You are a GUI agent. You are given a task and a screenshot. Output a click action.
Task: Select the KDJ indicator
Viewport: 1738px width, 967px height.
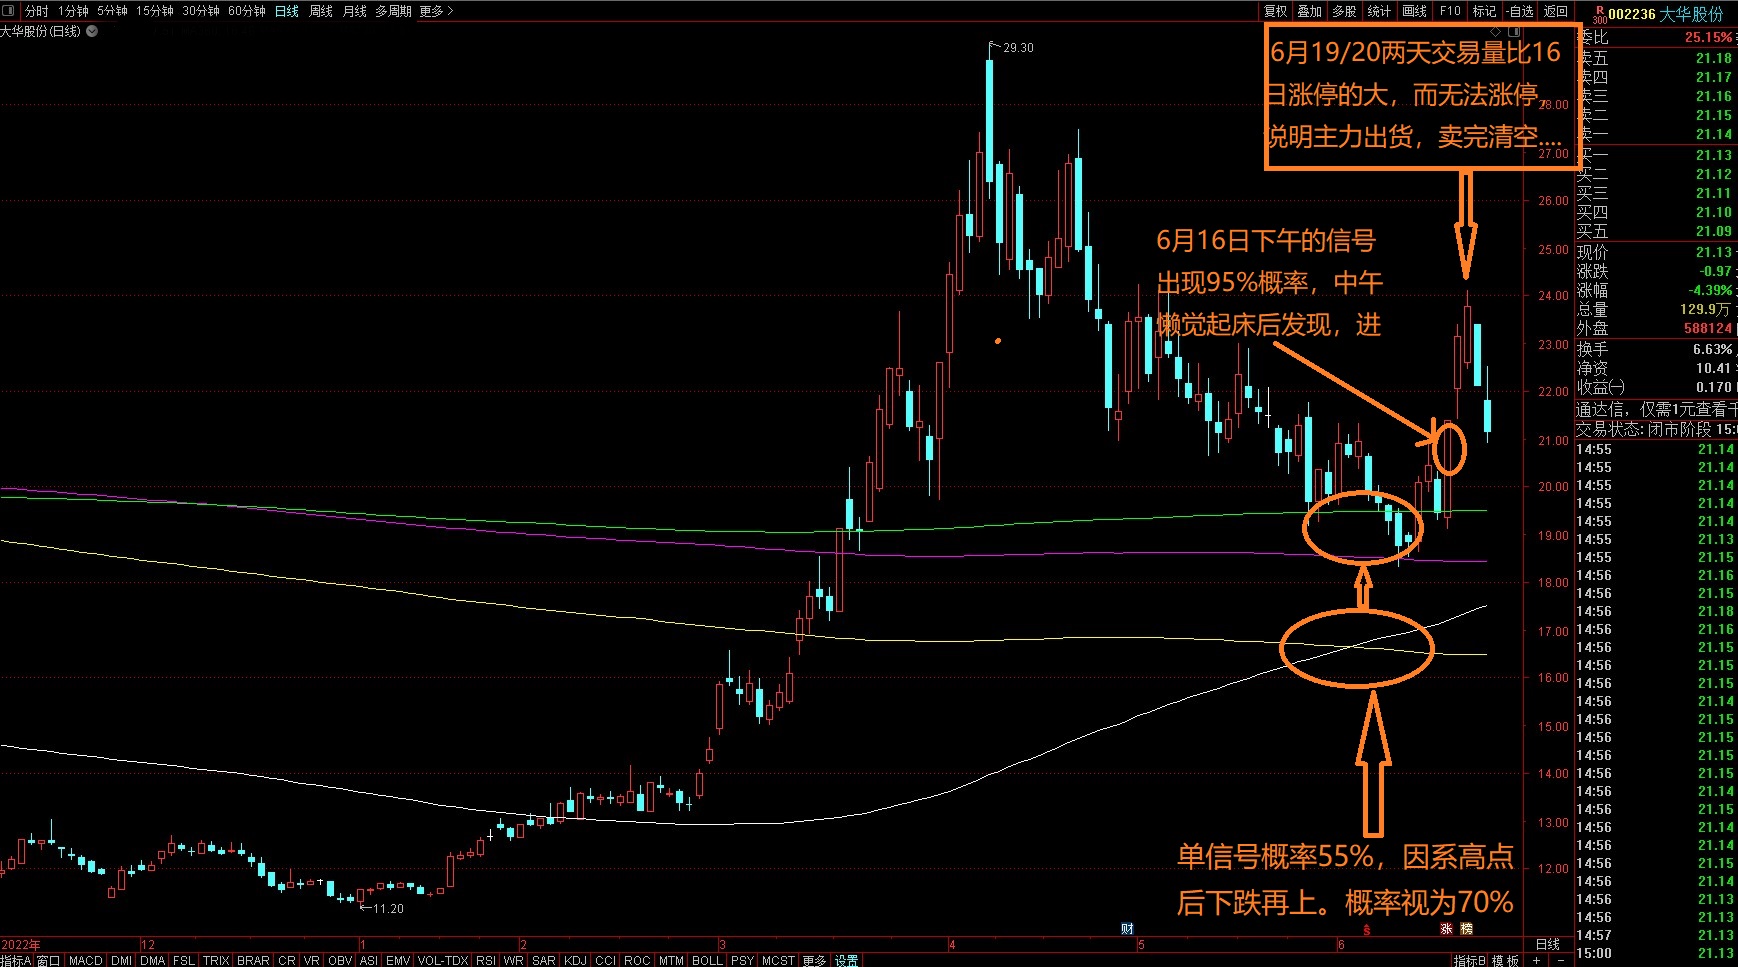point(576,960)
